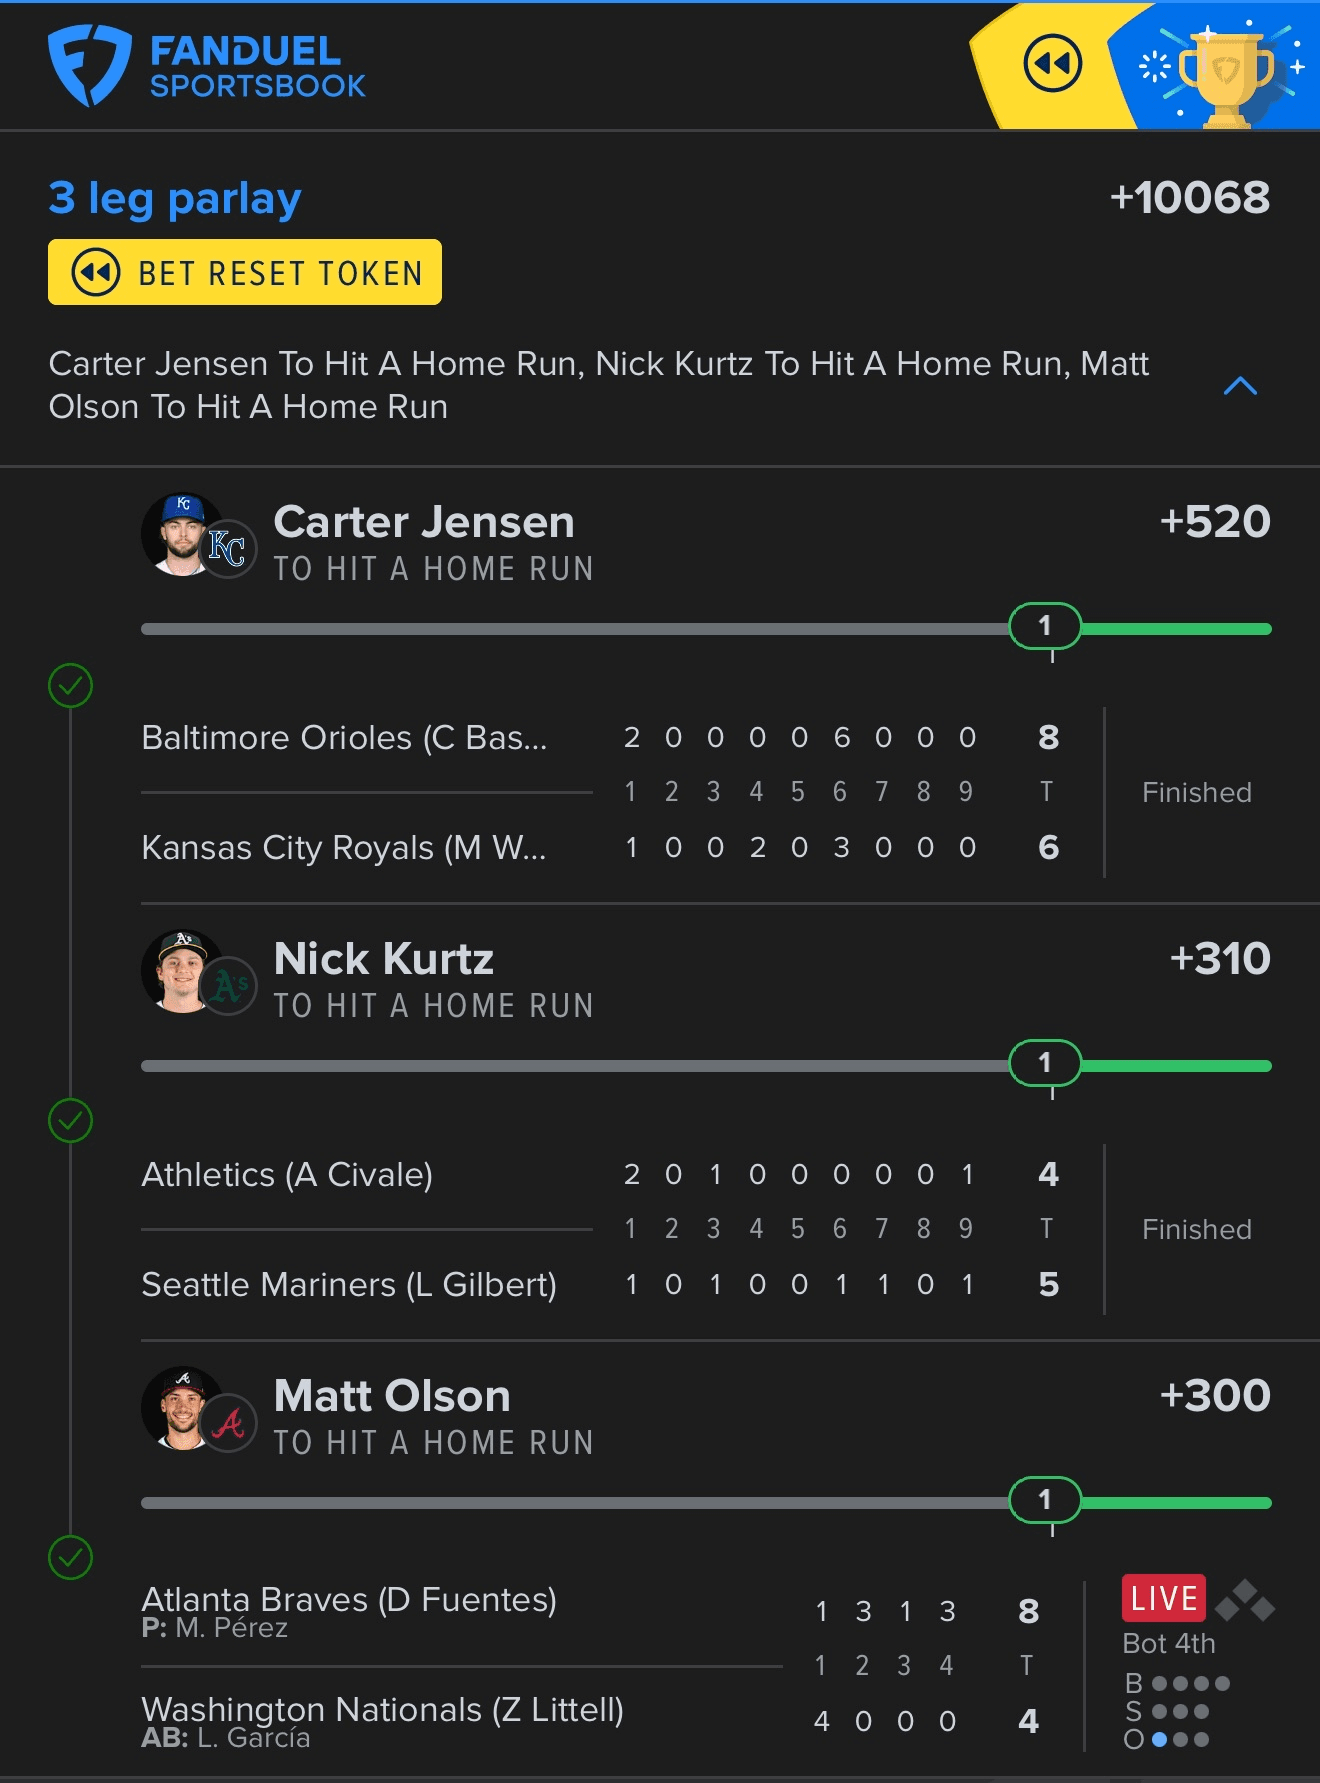Screen dimensions: 1320x1783
Task: Tap the yellow rewind icon in header
Action: click(x=1053, y=64)
